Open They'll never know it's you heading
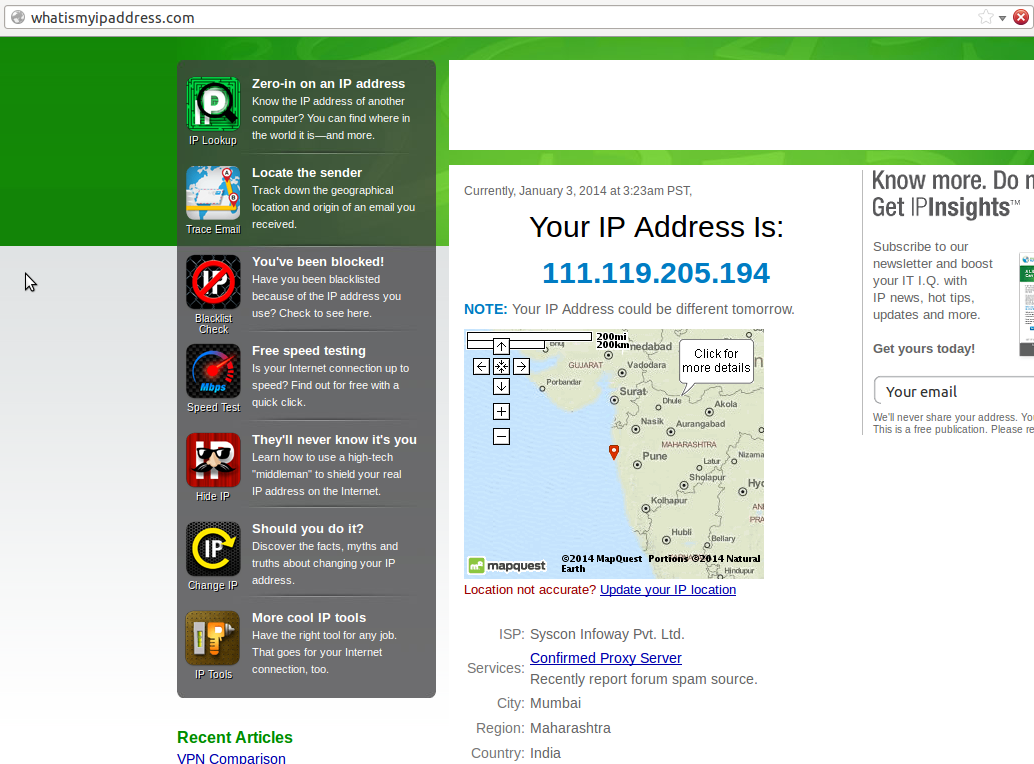The height and width of the screenshot is (764, 1034). [x=334, y=440]
